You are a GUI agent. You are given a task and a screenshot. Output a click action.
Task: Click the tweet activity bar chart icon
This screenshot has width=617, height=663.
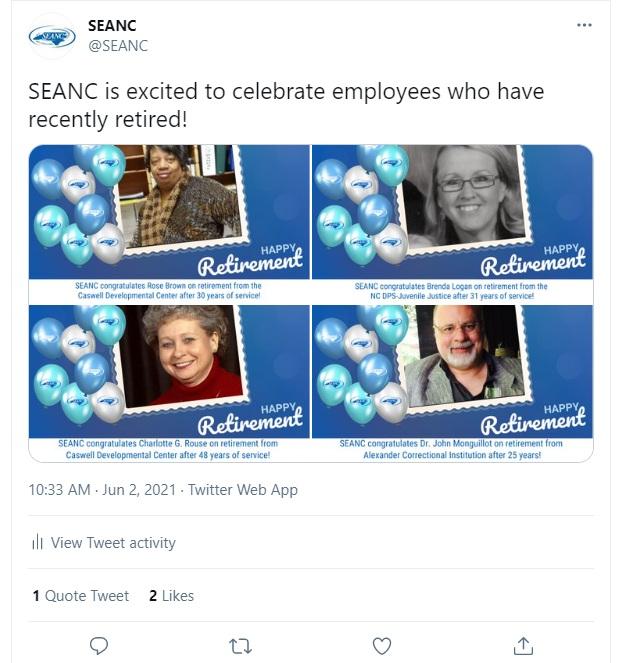[x=38, y=542]
